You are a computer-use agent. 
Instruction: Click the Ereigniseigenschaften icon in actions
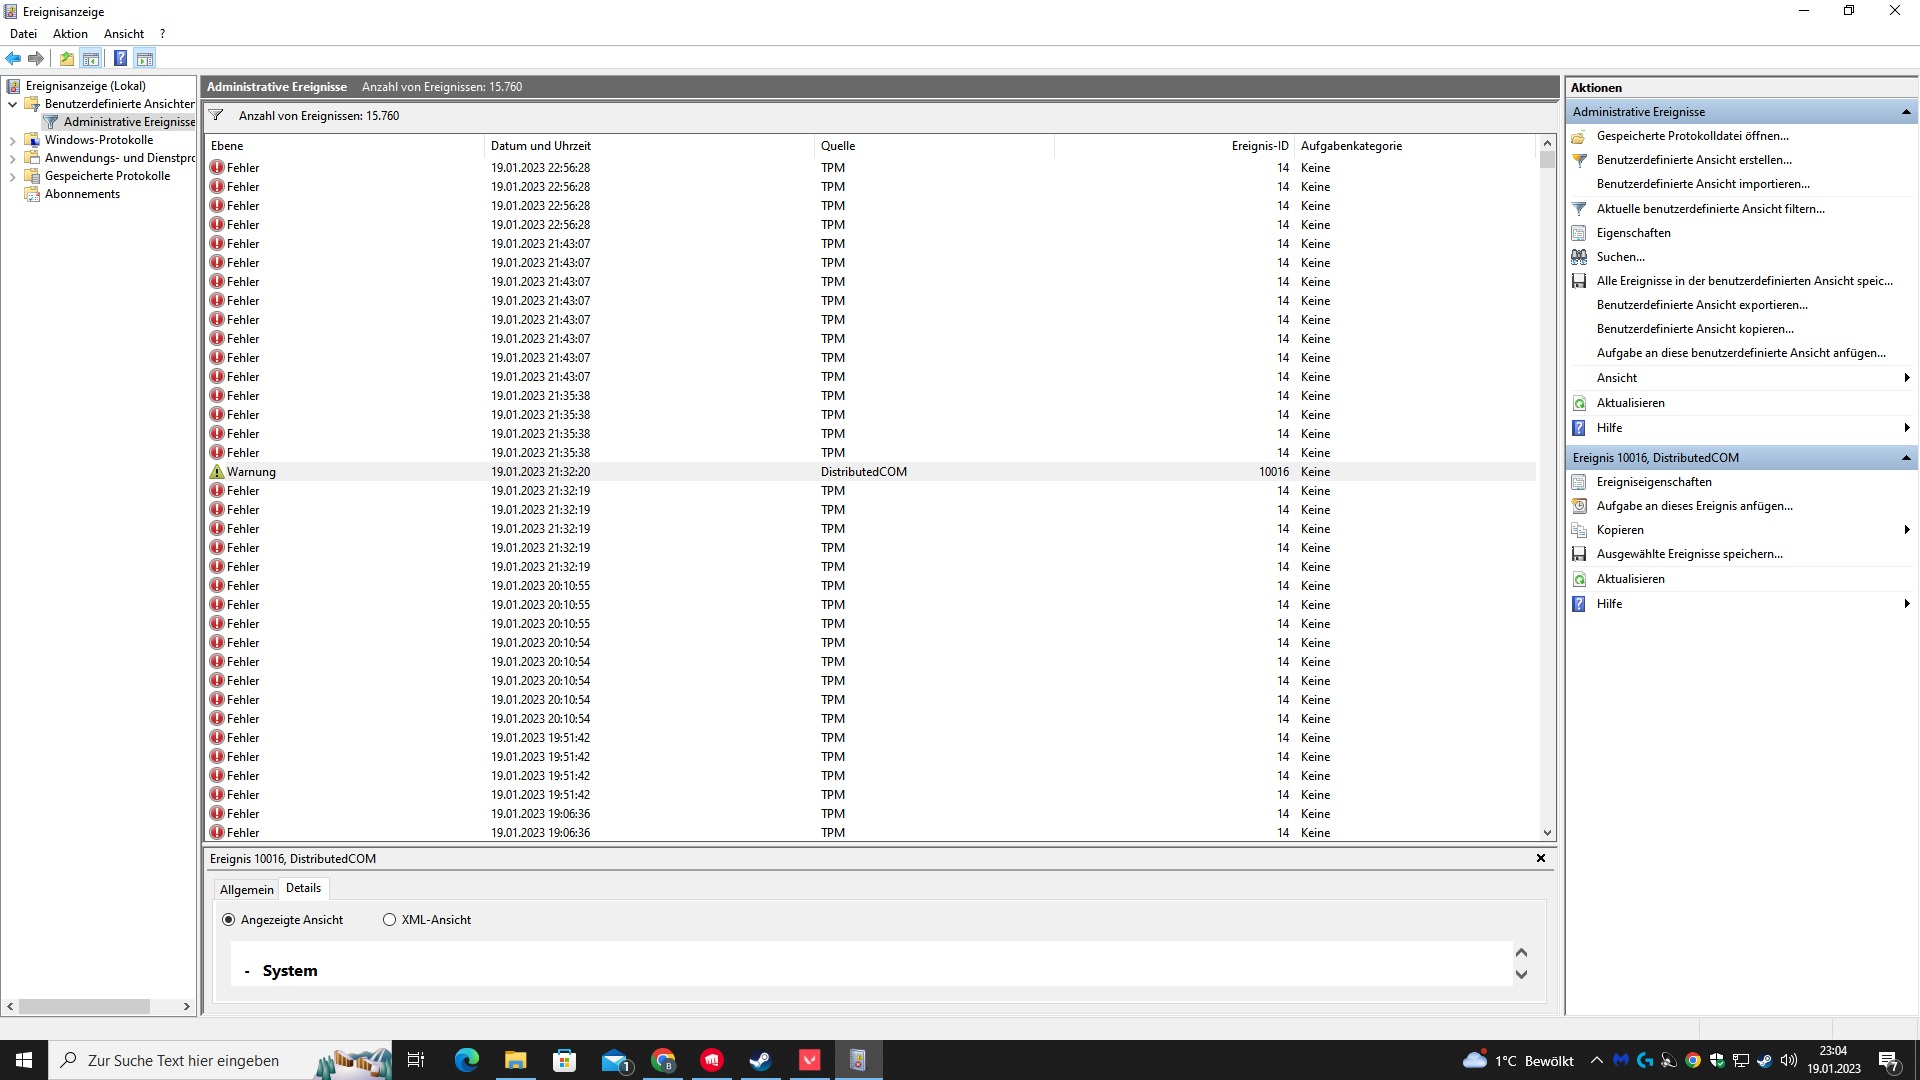pyautogui.click(x=1579, y=482)
